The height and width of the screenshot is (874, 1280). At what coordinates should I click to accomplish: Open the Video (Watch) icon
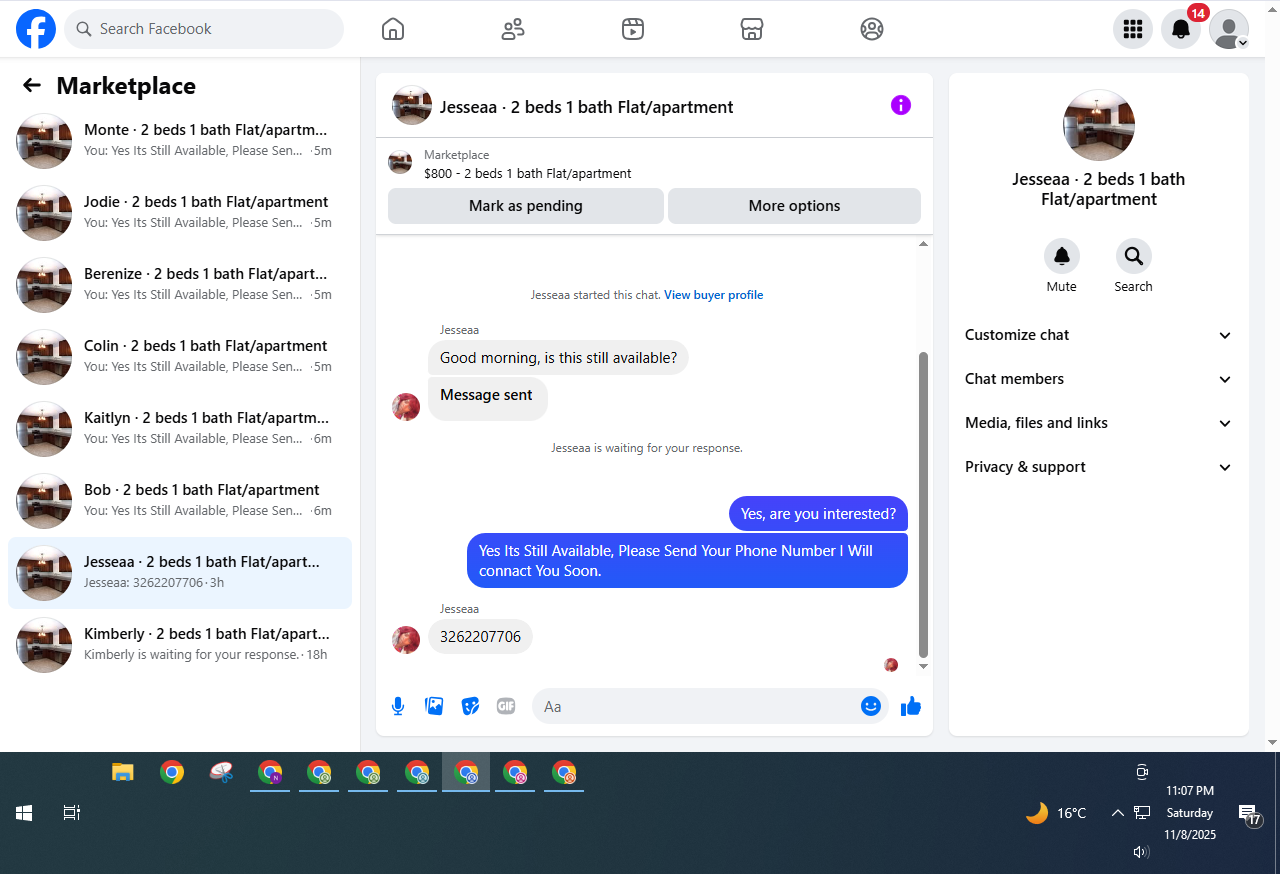[632, 29]
